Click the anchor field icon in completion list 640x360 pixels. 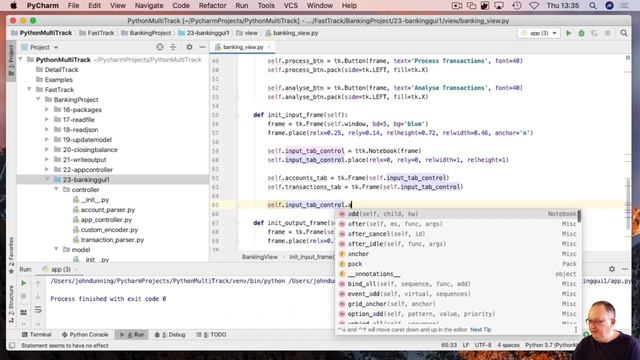(342, 254)
